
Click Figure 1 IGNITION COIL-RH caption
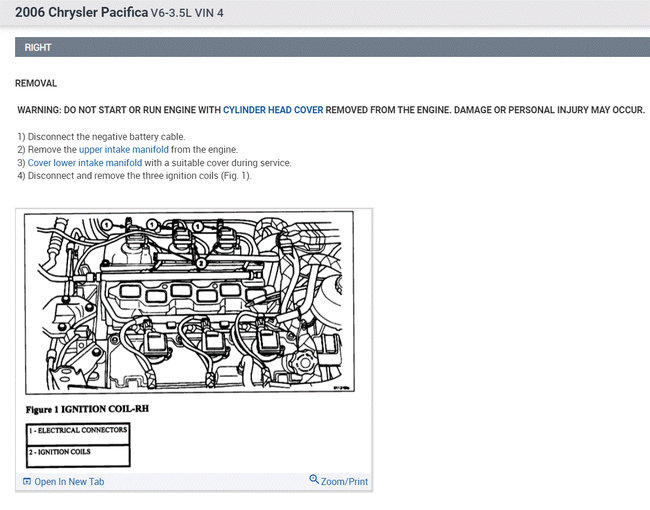point(87,409)
